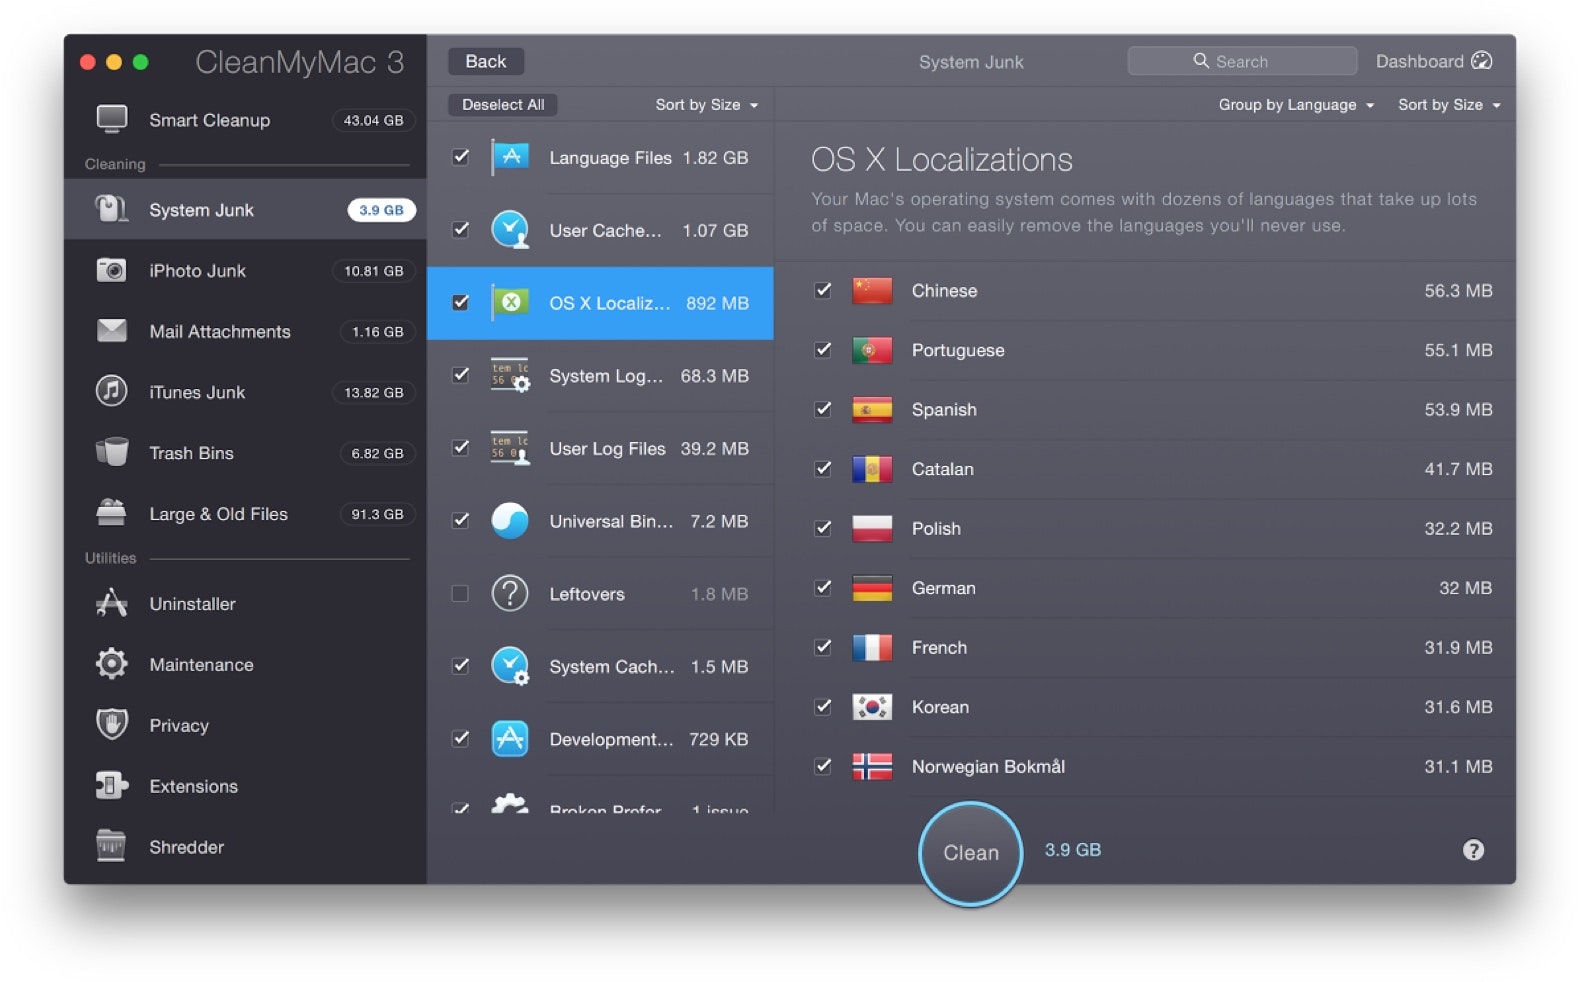
Task: Click the Deselect All button
Action: [503, 104]
